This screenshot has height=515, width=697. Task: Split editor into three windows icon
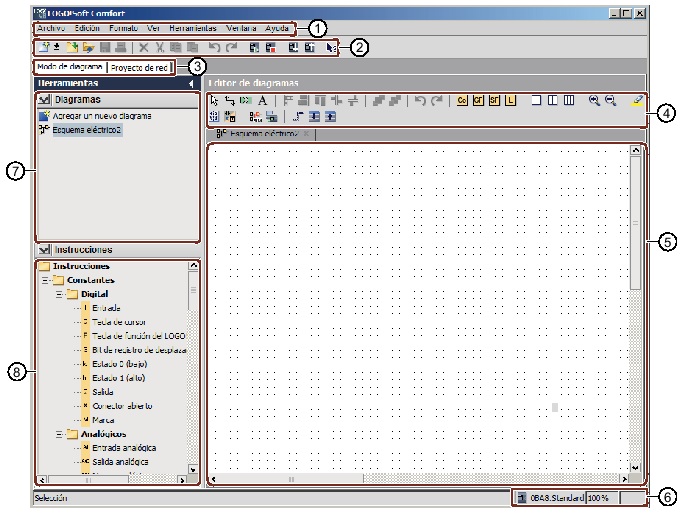569,100
